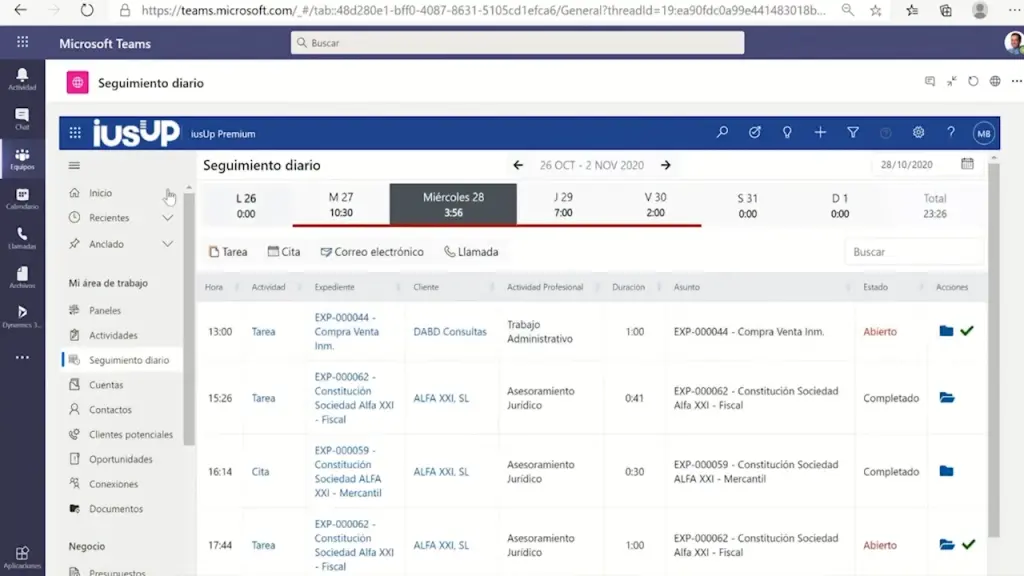
Task: Expand the Anclado chevron in sidebar
Action: coord(168,244)
